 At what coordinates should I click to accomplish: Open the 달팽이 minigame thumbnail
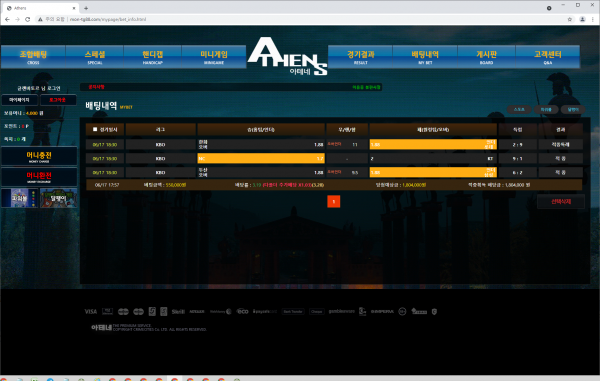[x=59, y=198]
